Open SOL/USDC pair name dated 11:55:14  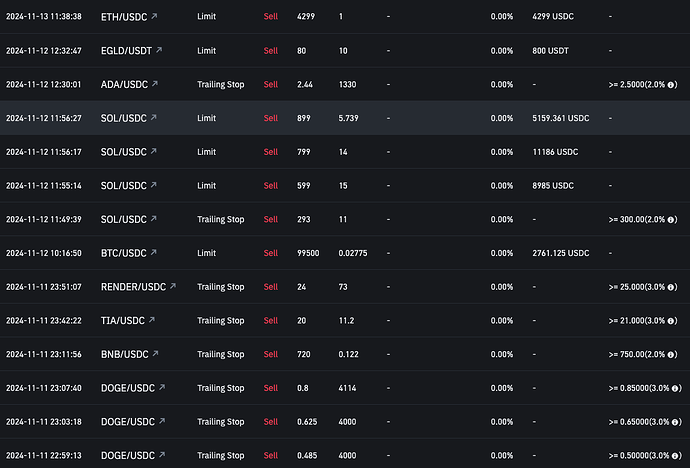[x=124, y=186]
